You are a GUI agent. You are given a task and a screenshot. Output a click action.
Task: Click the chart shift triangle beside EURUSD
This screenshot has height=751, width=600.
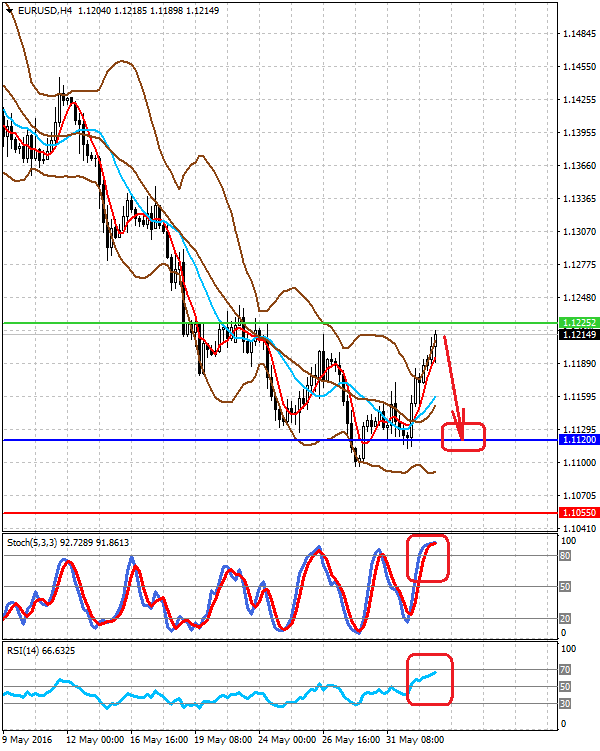pyautogui.click(x=10, y=10)
